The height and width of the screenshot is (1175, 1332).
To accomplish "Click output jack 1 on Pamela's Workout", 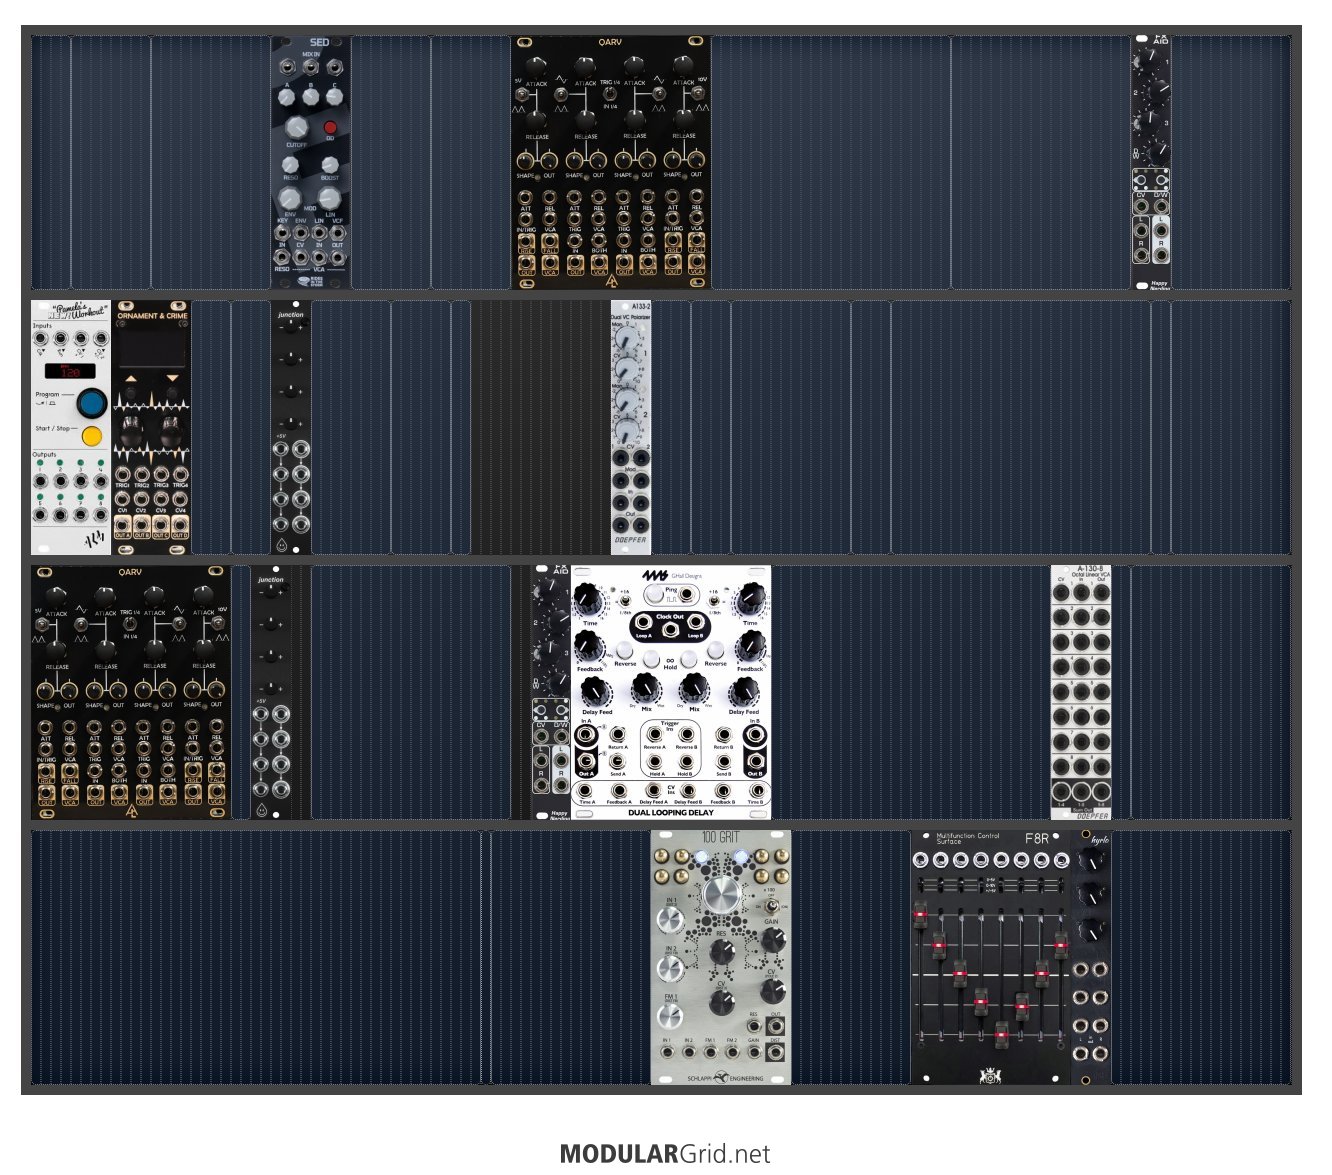I will [x=42, y=482].
